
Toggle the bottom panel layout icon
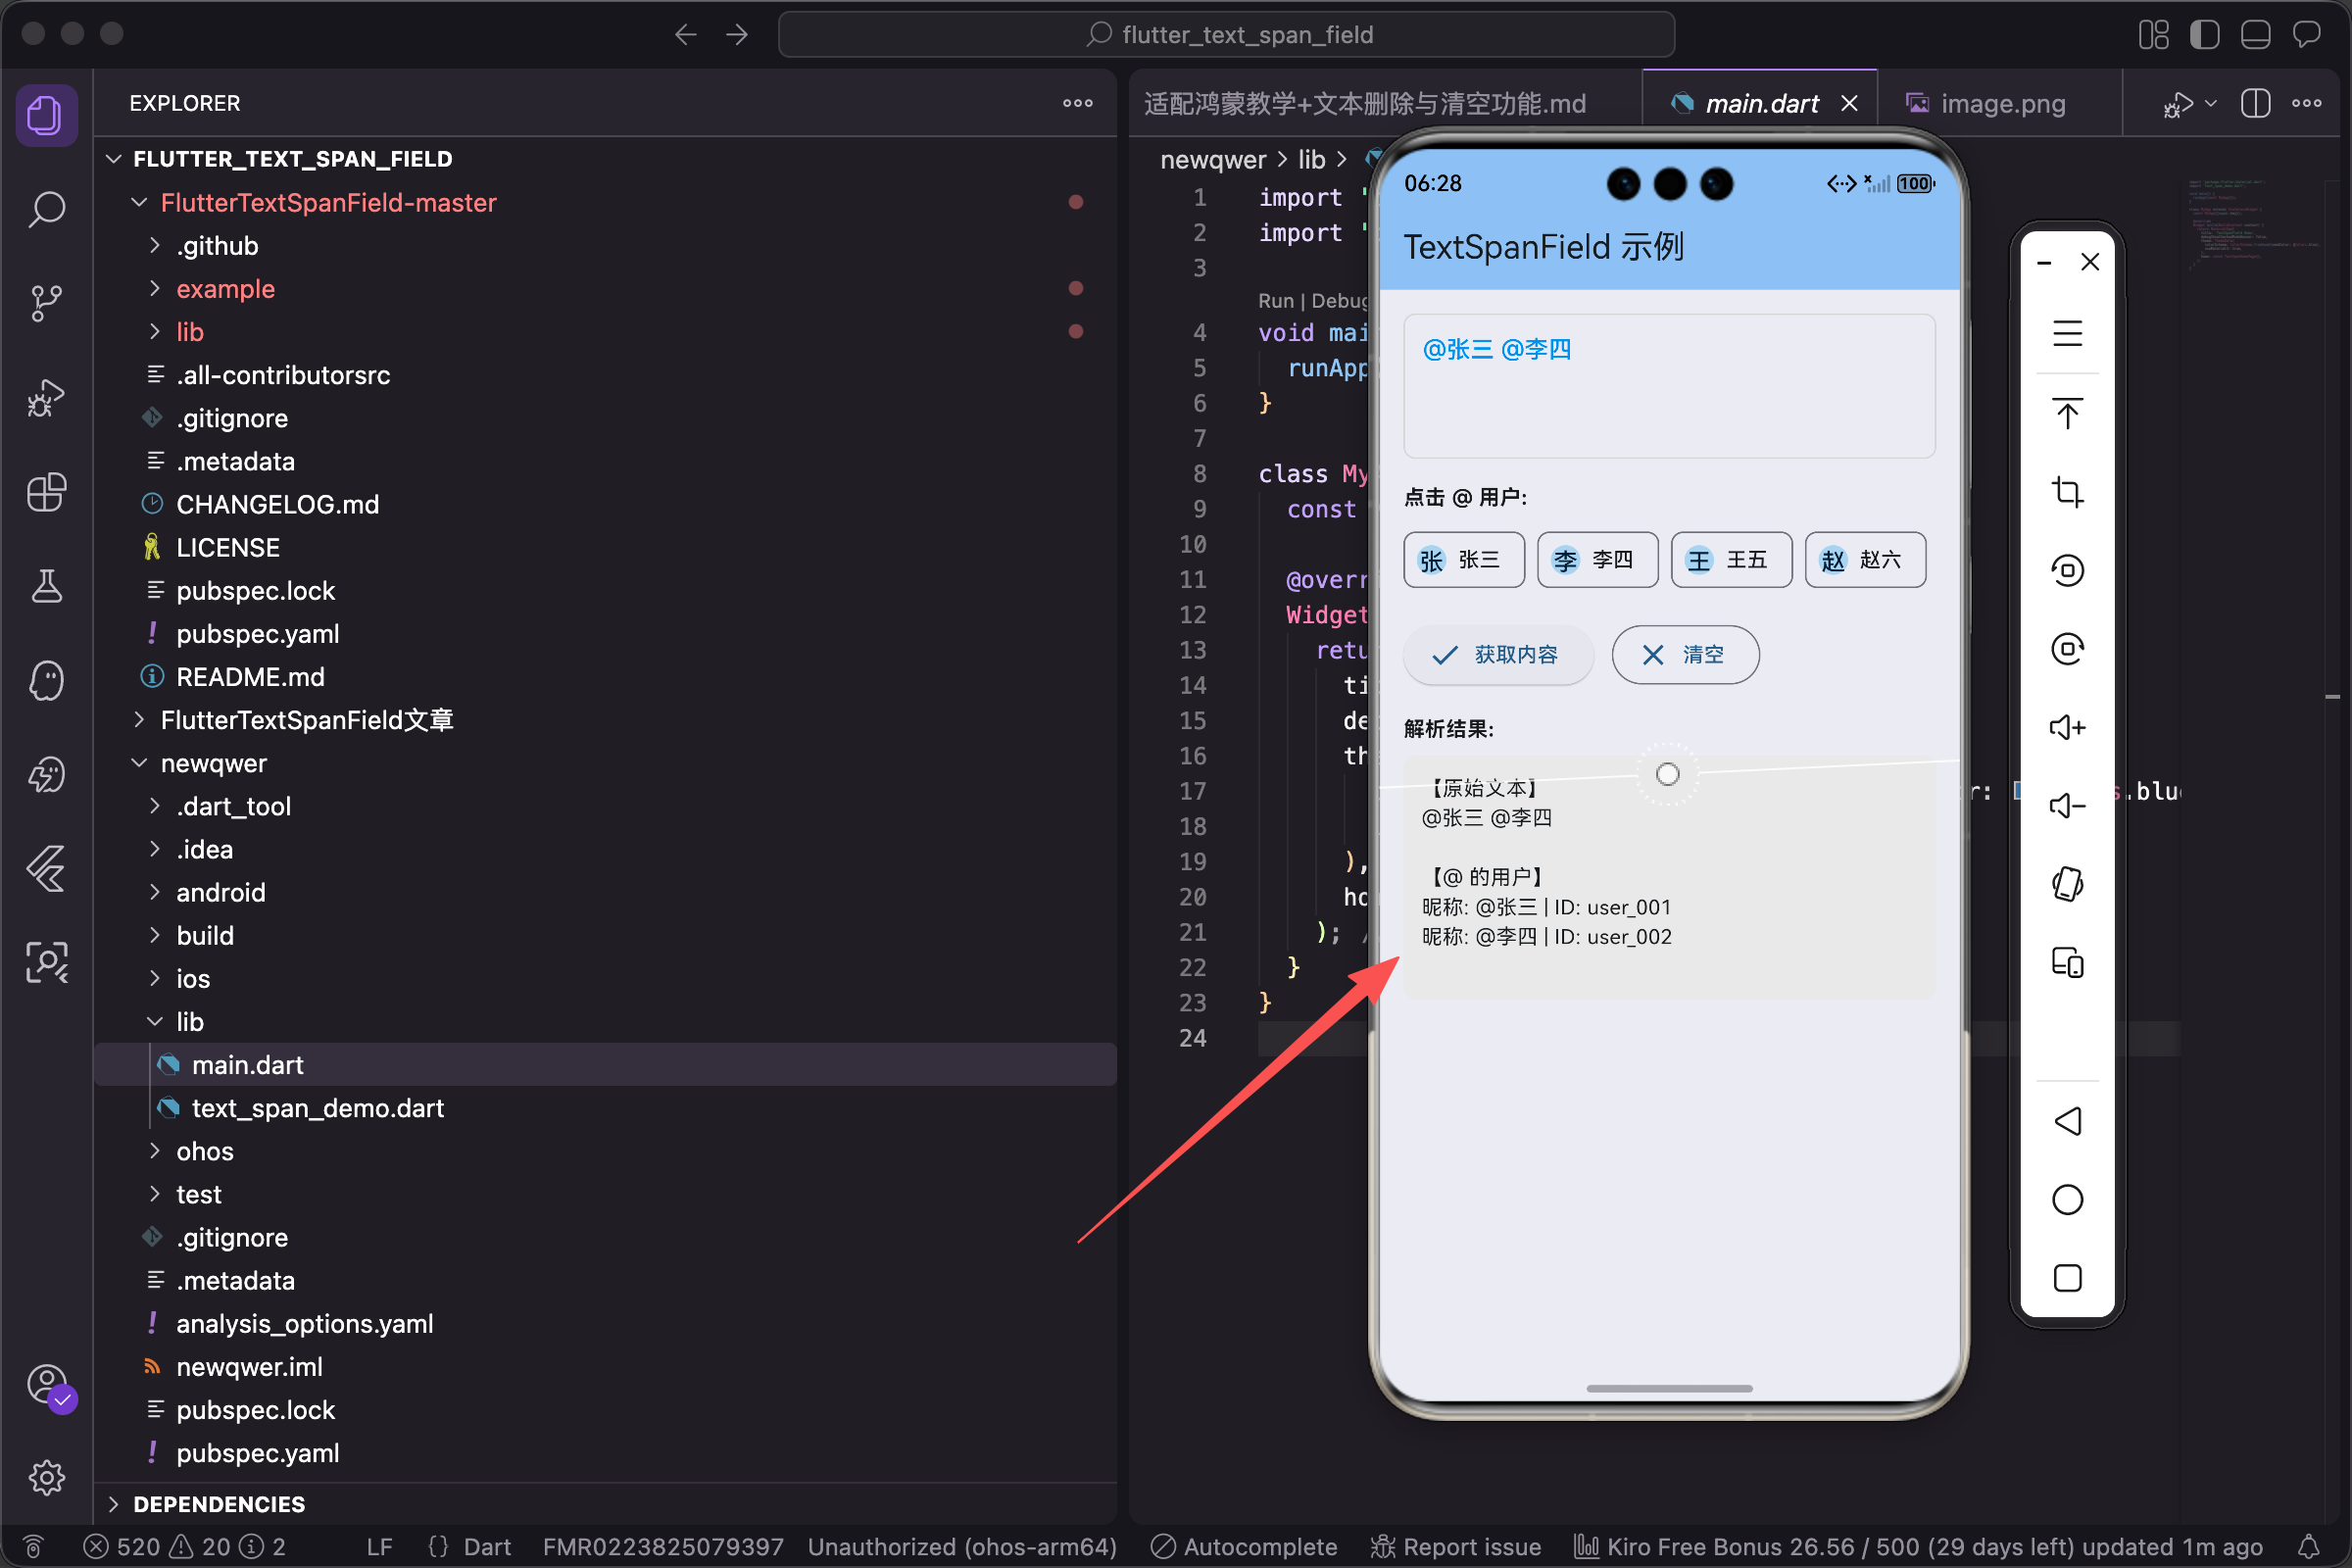pyautogui.click(x=2255, y=35)
